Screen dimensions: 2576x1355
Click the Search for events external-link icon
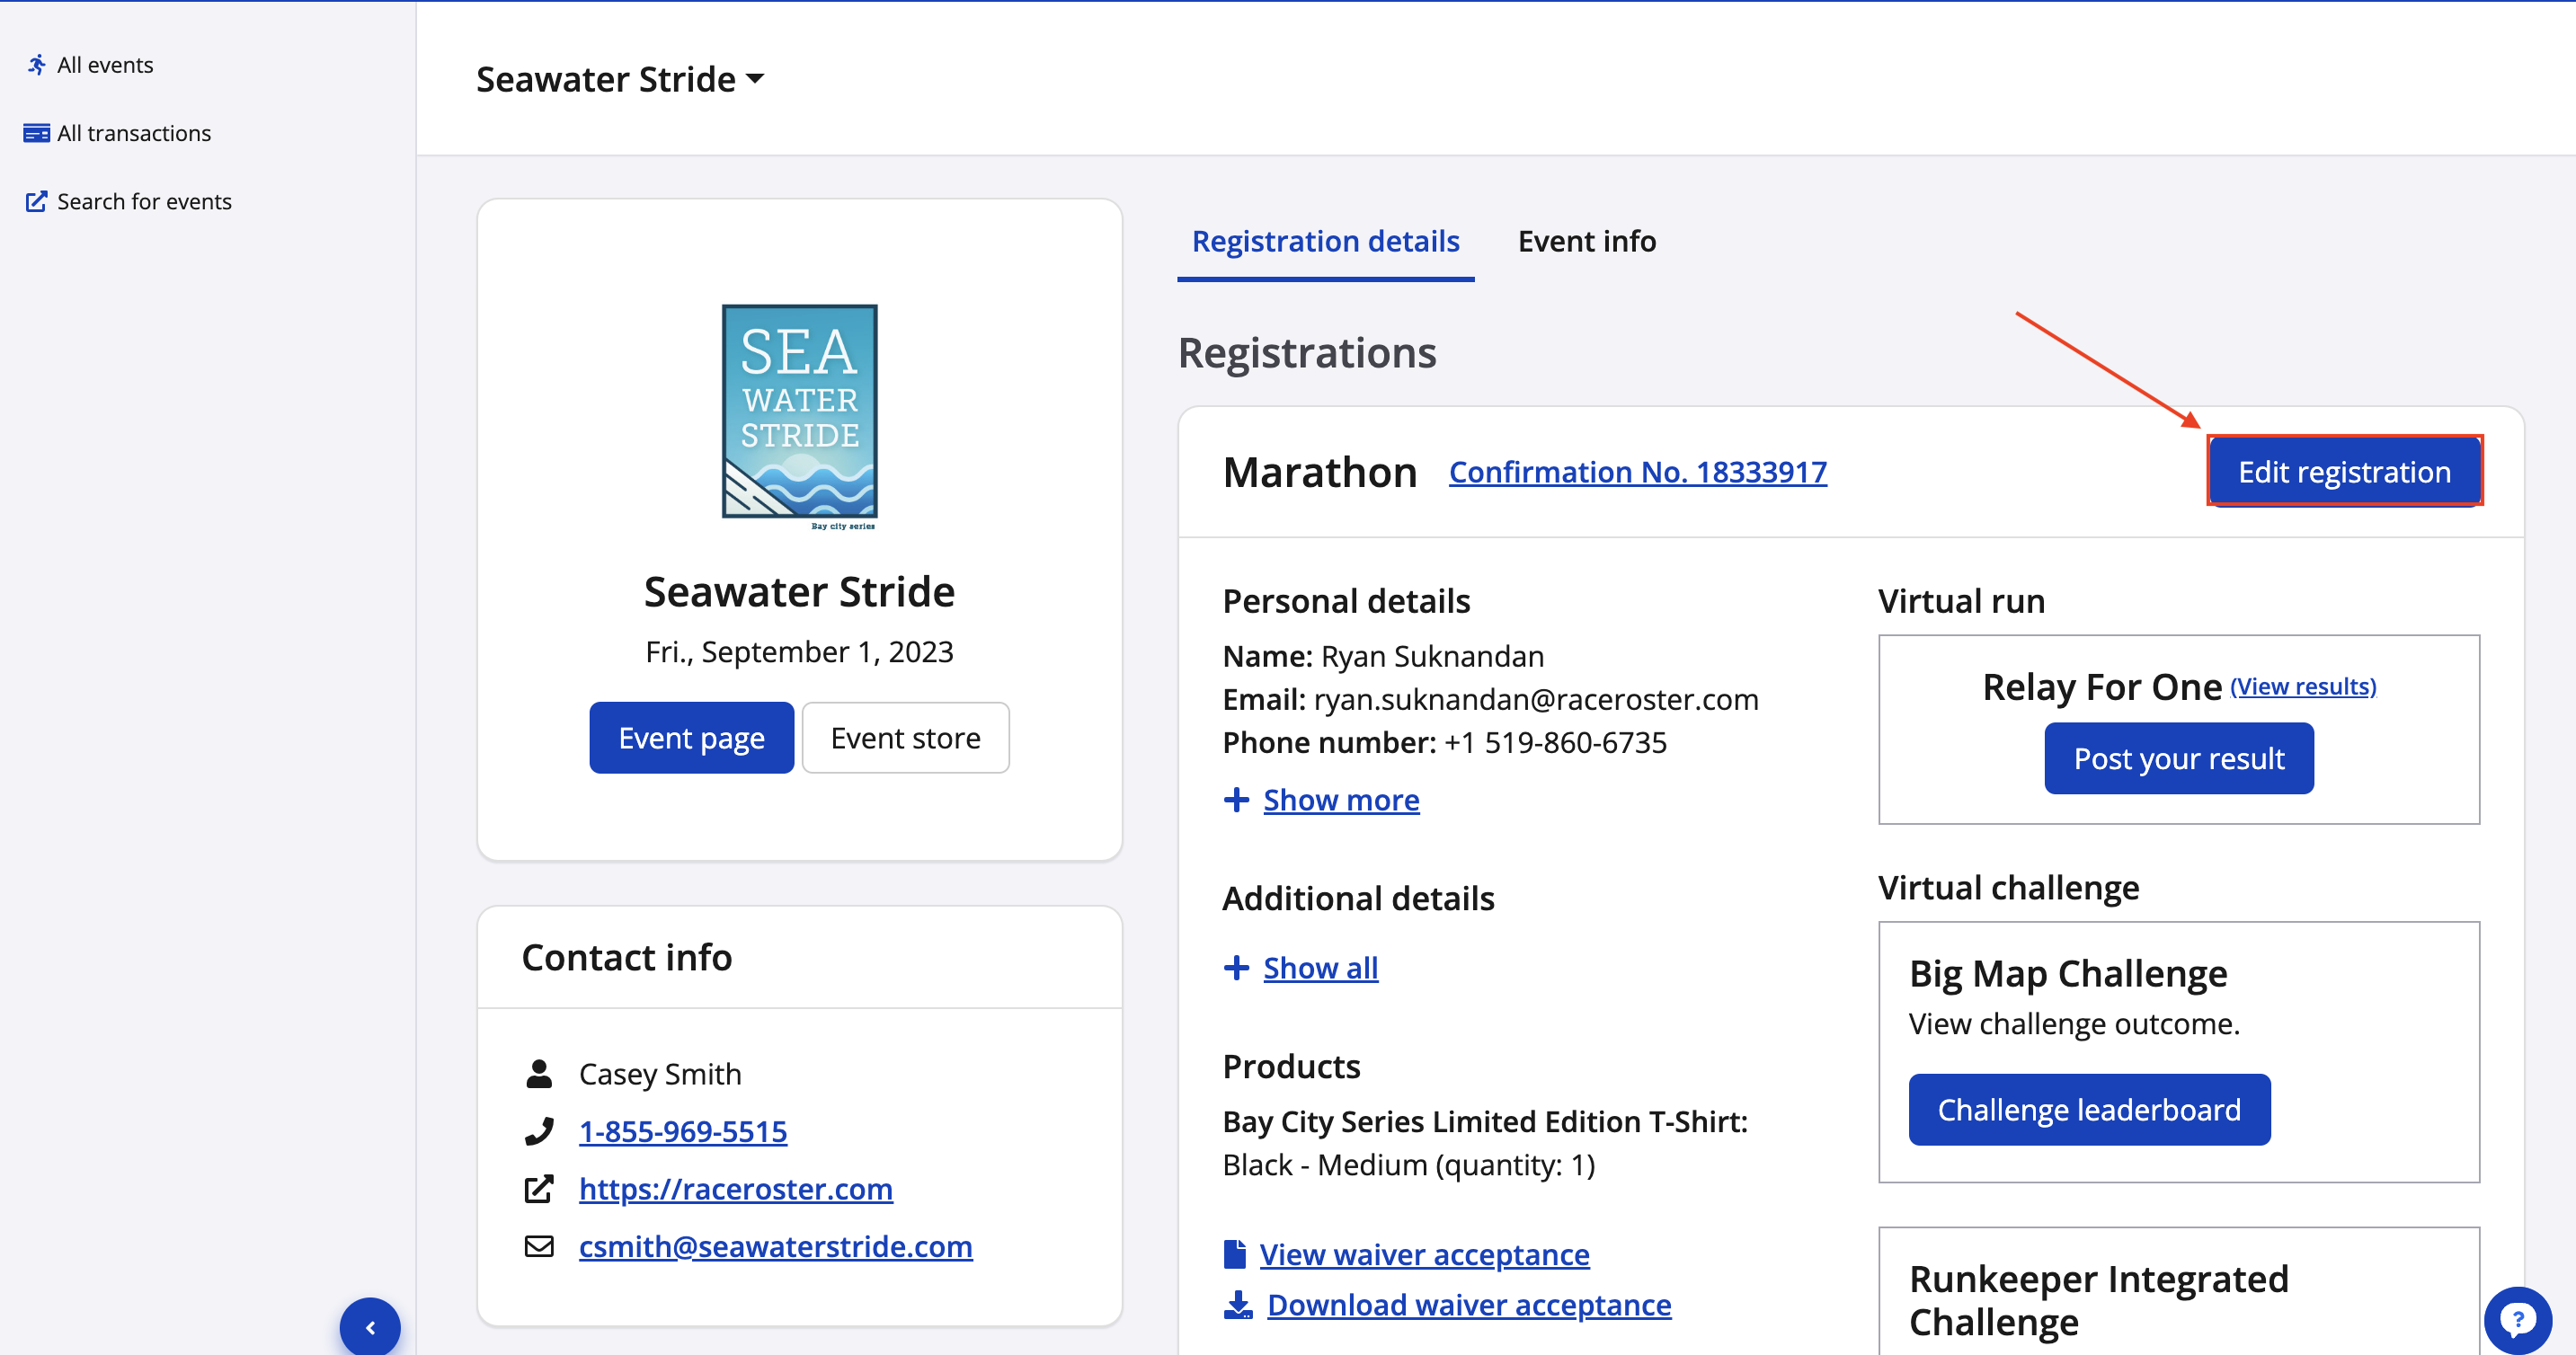tap(36, 201)
